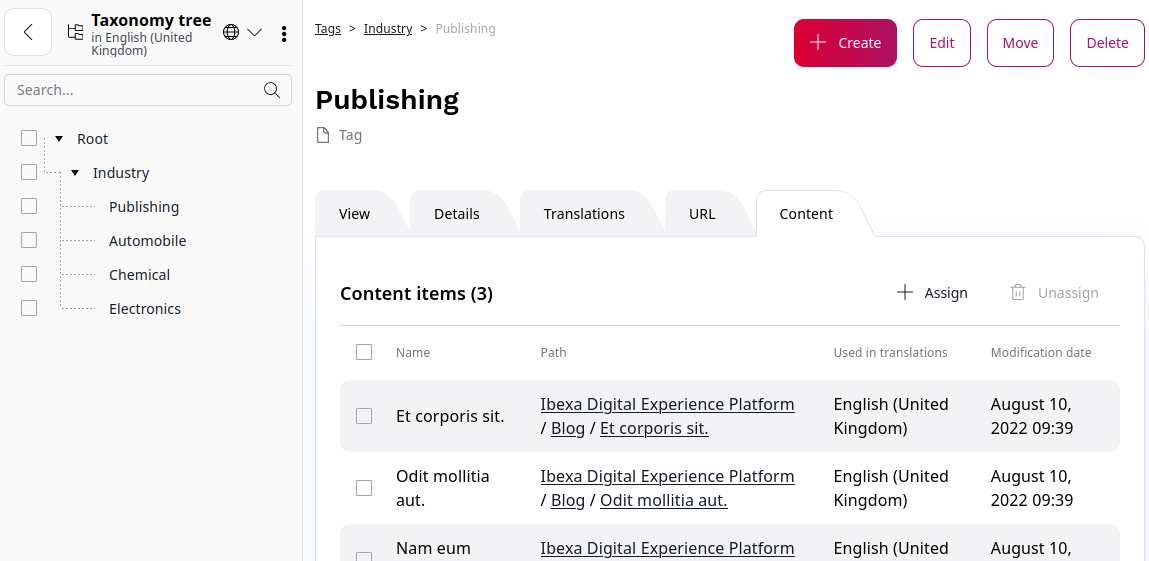1149x561 pixels.
Task: Select Automobile in the taxonomy tree
Action: click(x=147, y=240)
